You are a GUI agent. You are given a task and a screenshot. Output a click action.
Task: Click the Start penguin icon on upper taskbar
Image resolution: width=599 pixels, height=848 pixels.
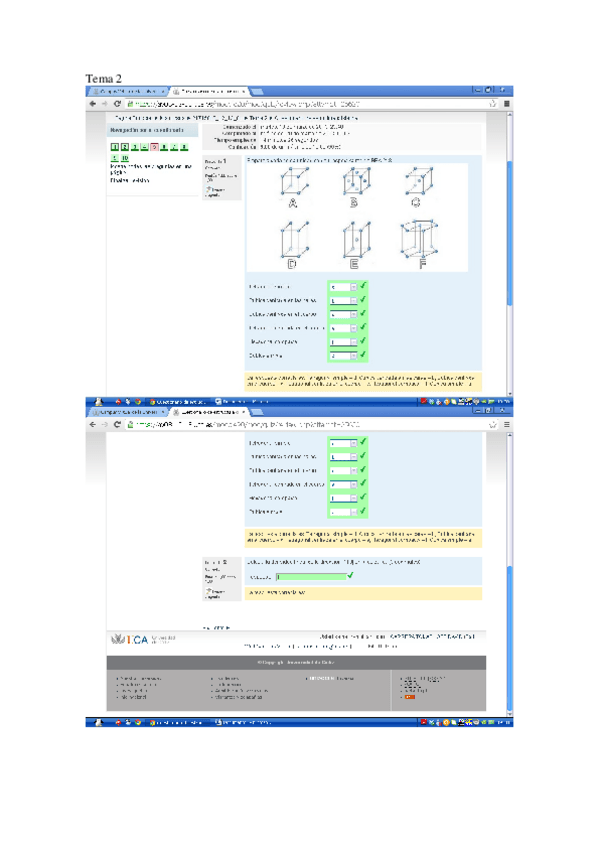click(98, 401)
